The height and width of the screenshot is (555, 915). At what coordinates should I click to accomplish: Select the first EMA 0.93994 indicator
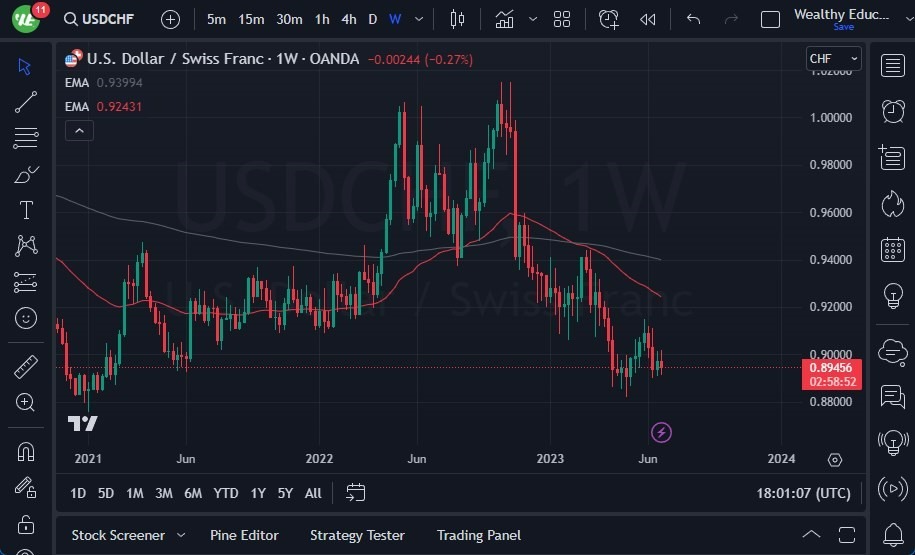pyautogui.click(x=104, y=83)
